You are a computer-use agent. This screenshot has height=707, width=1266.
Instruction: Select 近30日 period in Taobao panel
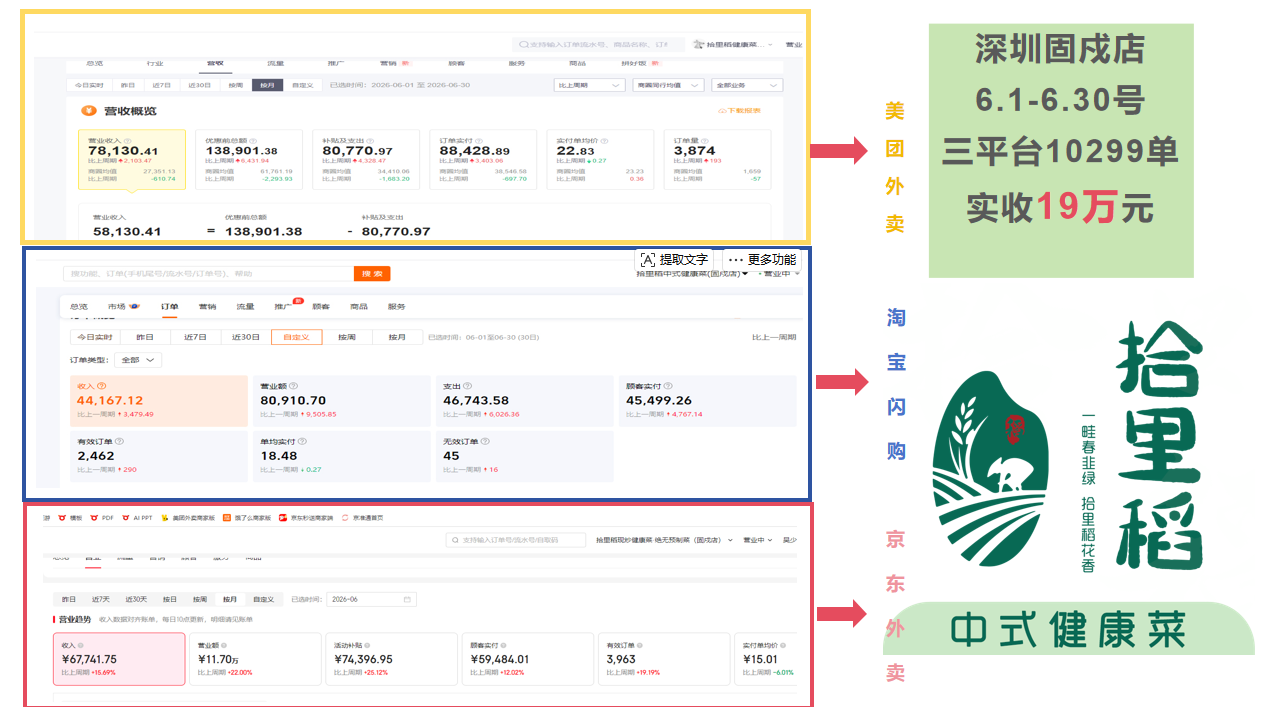tap(245, 337)
